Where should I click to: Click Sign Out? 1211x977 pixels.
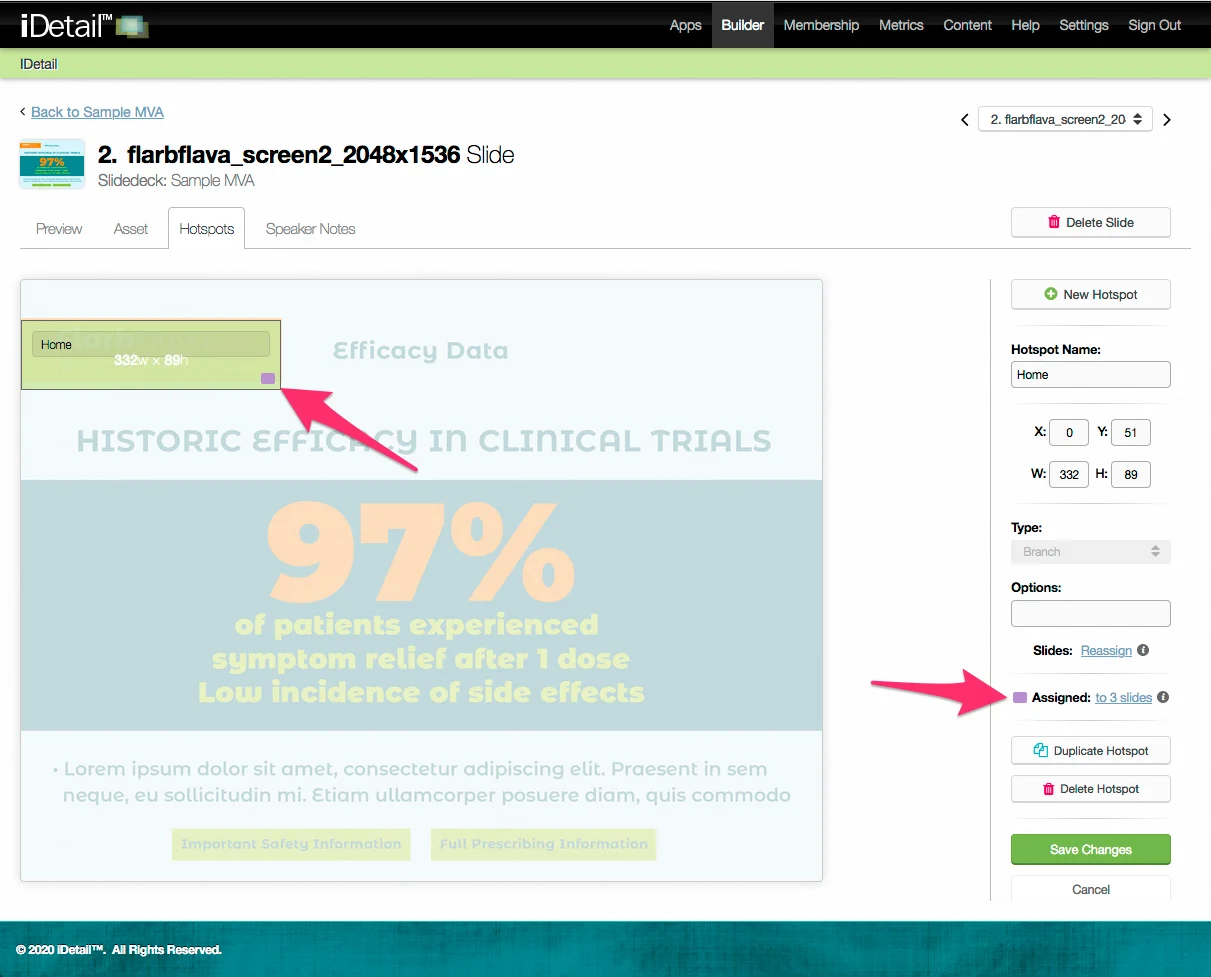pyautogui.click(x=1155, y=25)
